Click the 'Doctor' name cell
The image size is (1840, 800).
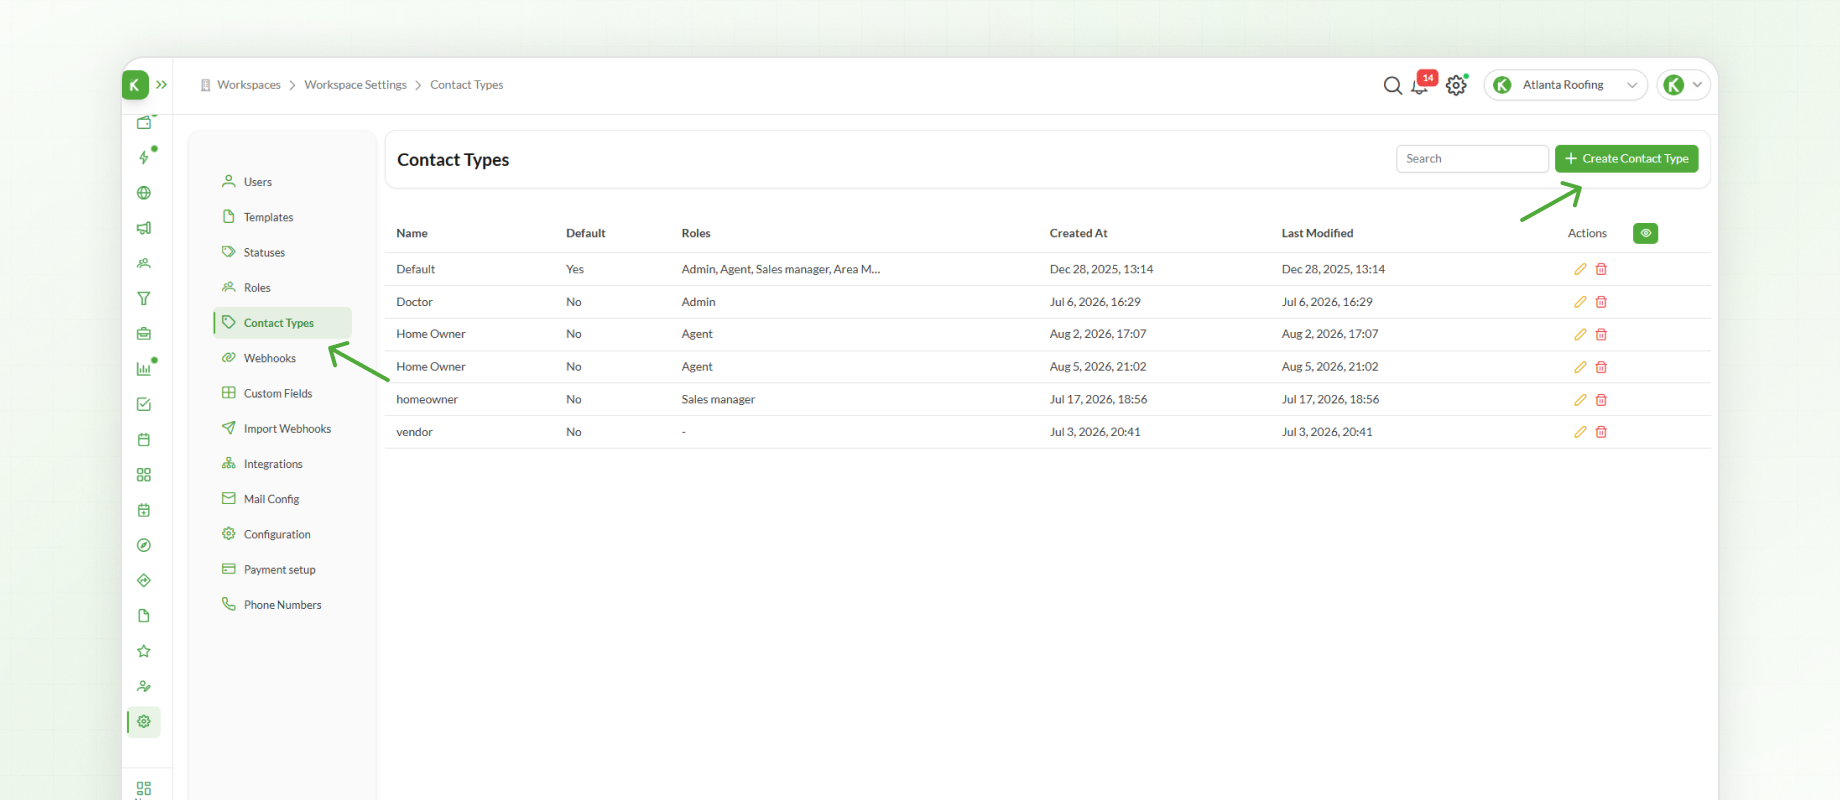point(414,302)
